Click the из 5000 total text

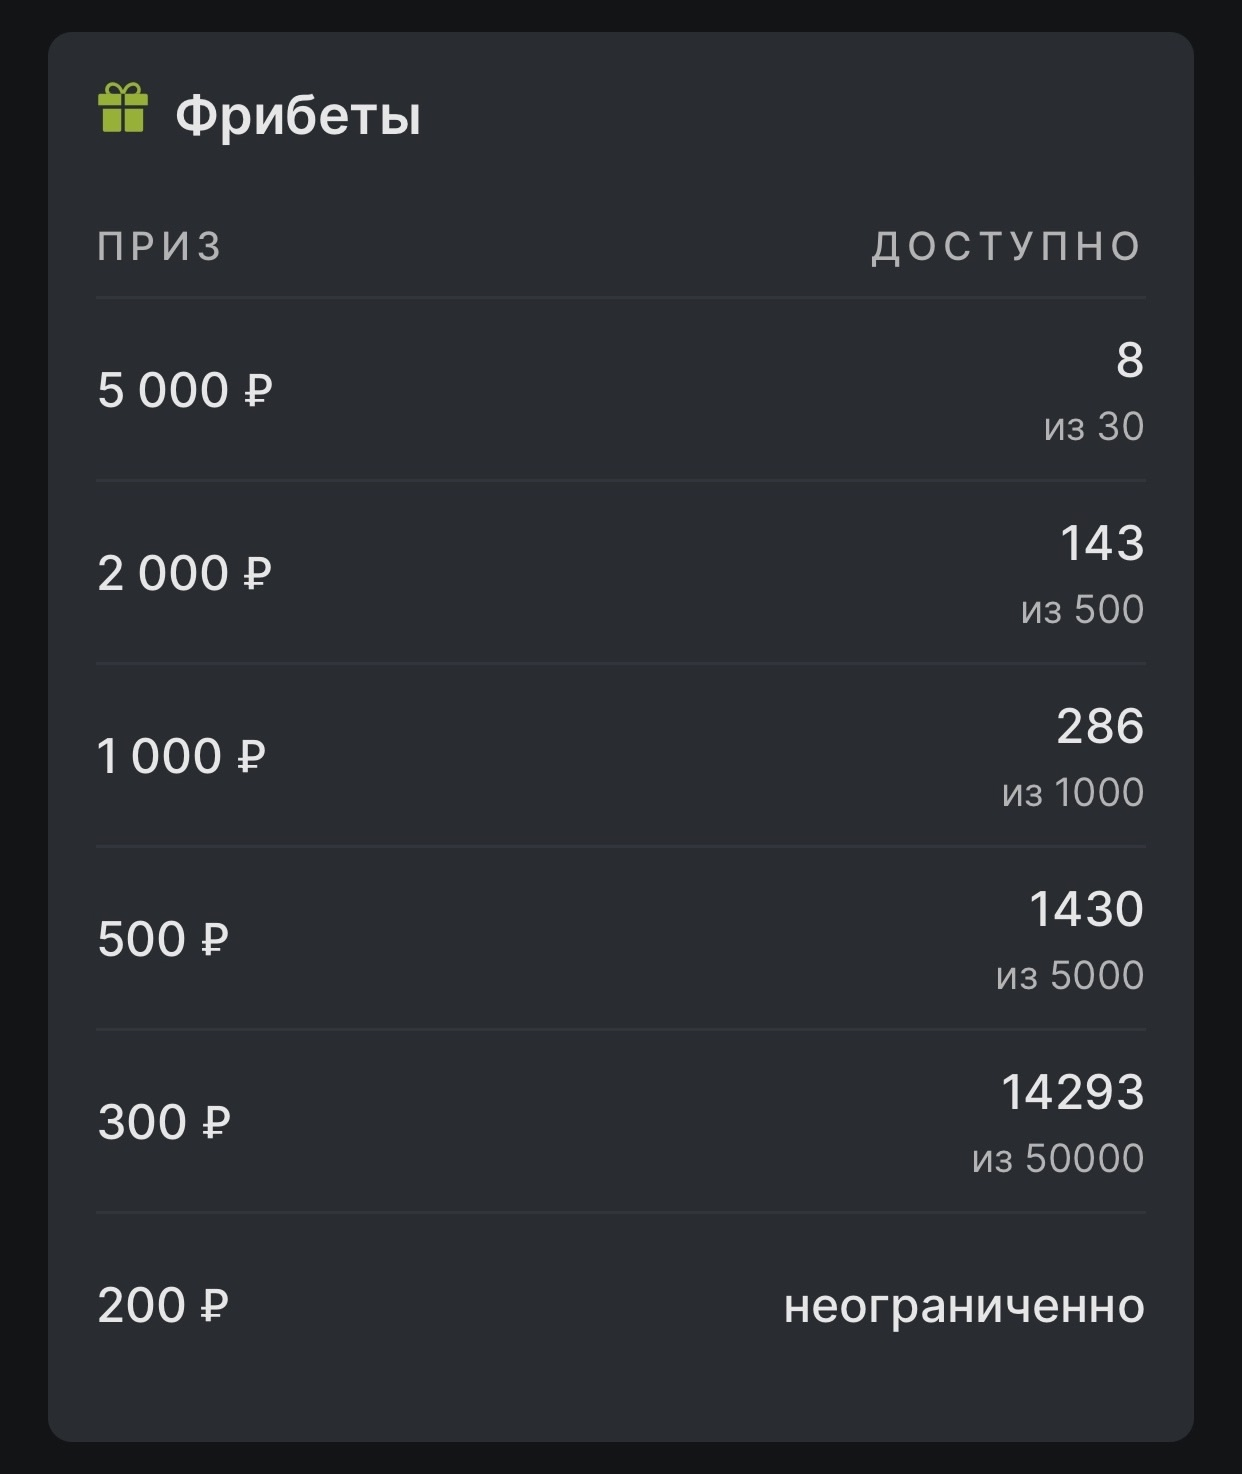pyautogui.click(x=1069, y=976)
